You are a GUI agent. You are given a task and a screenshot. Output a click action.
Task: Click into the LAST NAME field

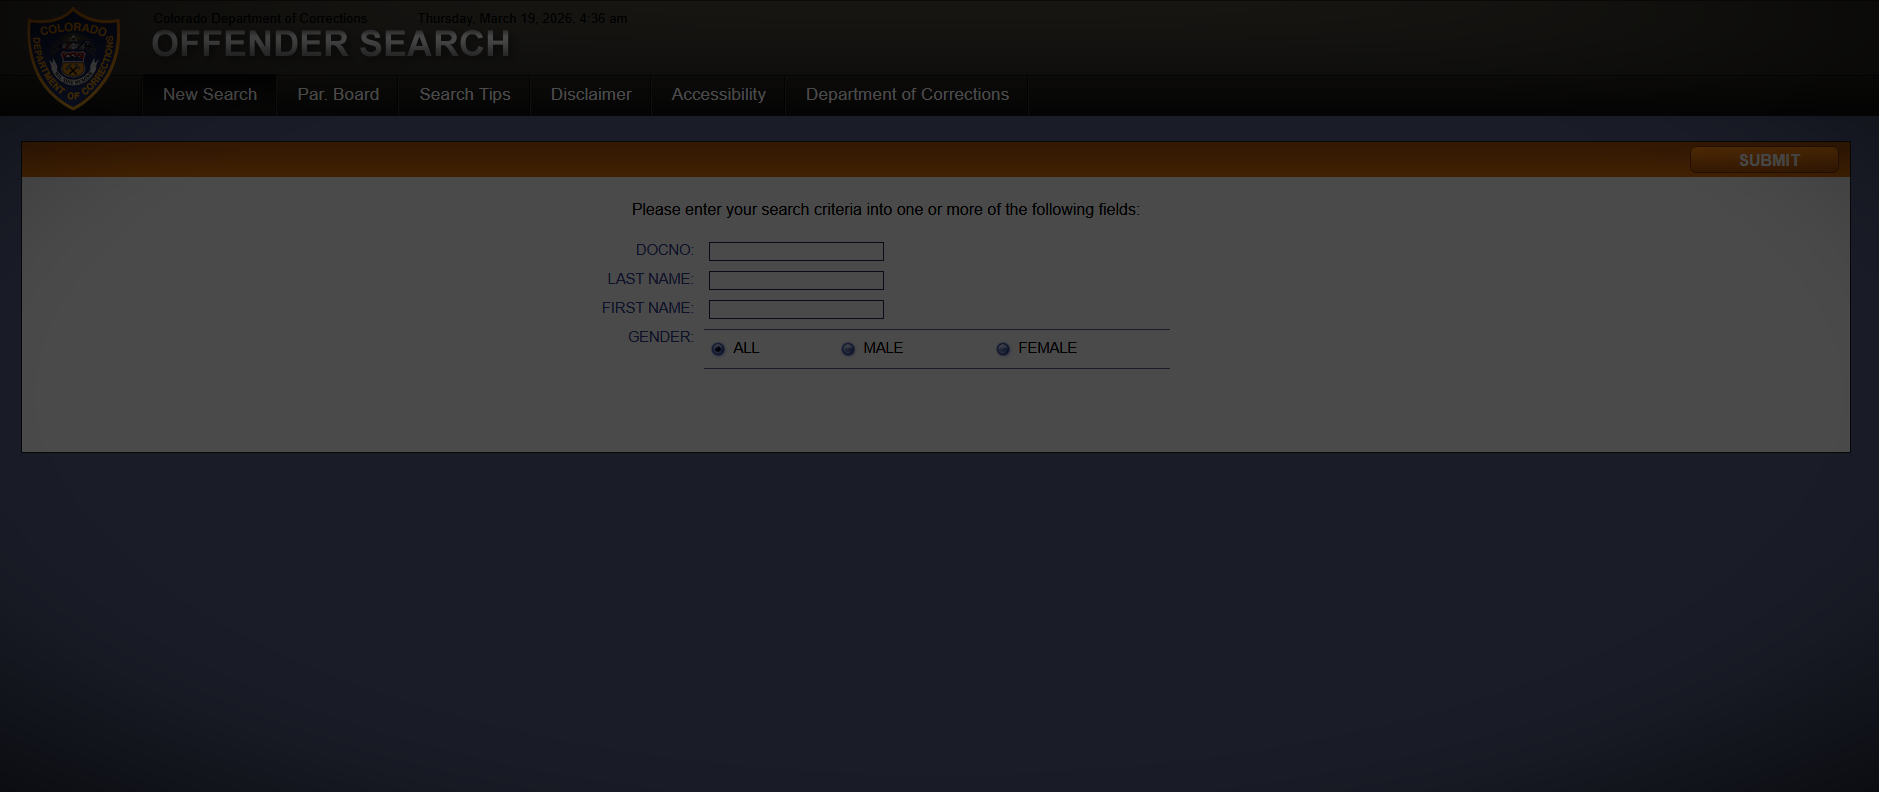click(796, 280)
